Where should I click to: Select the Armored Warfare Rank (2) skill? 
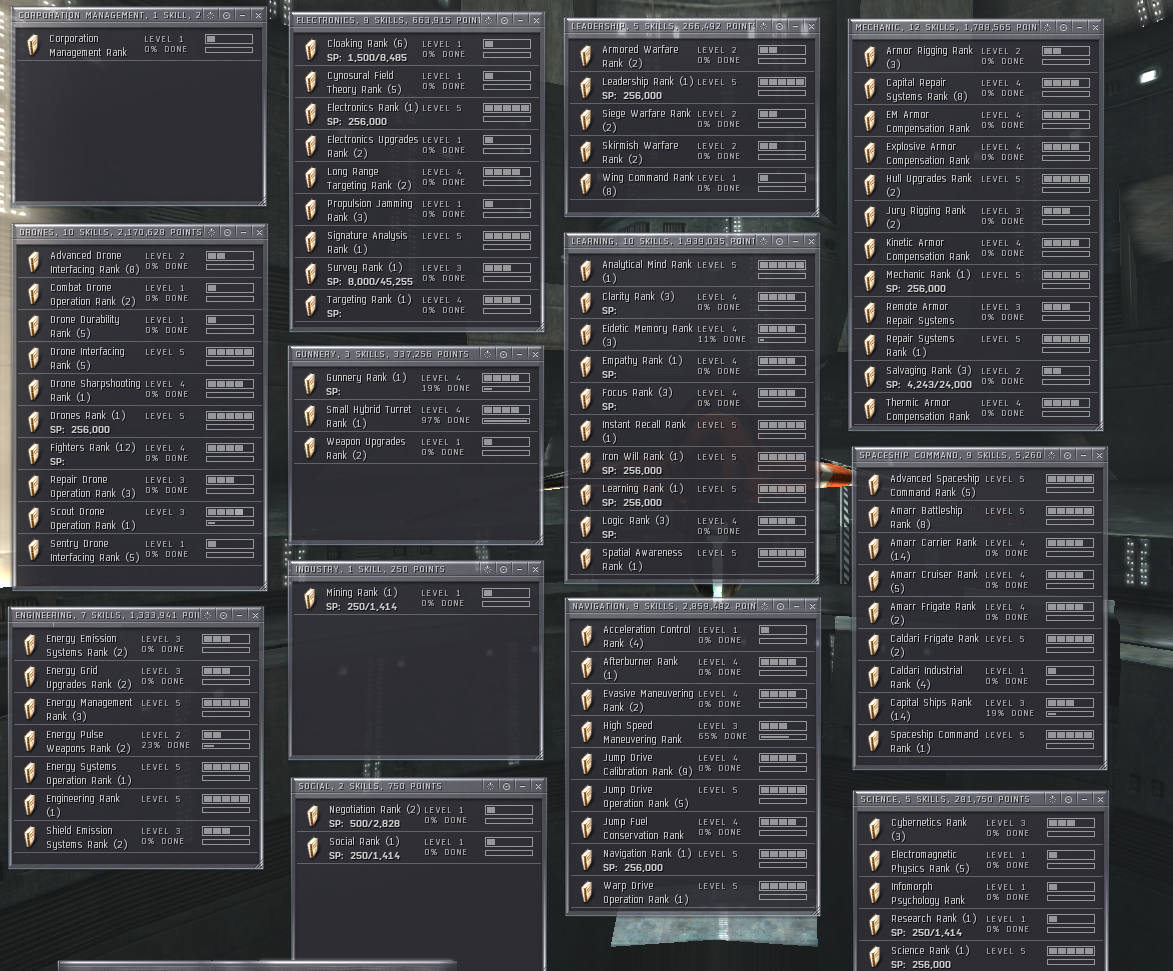click(692, 56)
